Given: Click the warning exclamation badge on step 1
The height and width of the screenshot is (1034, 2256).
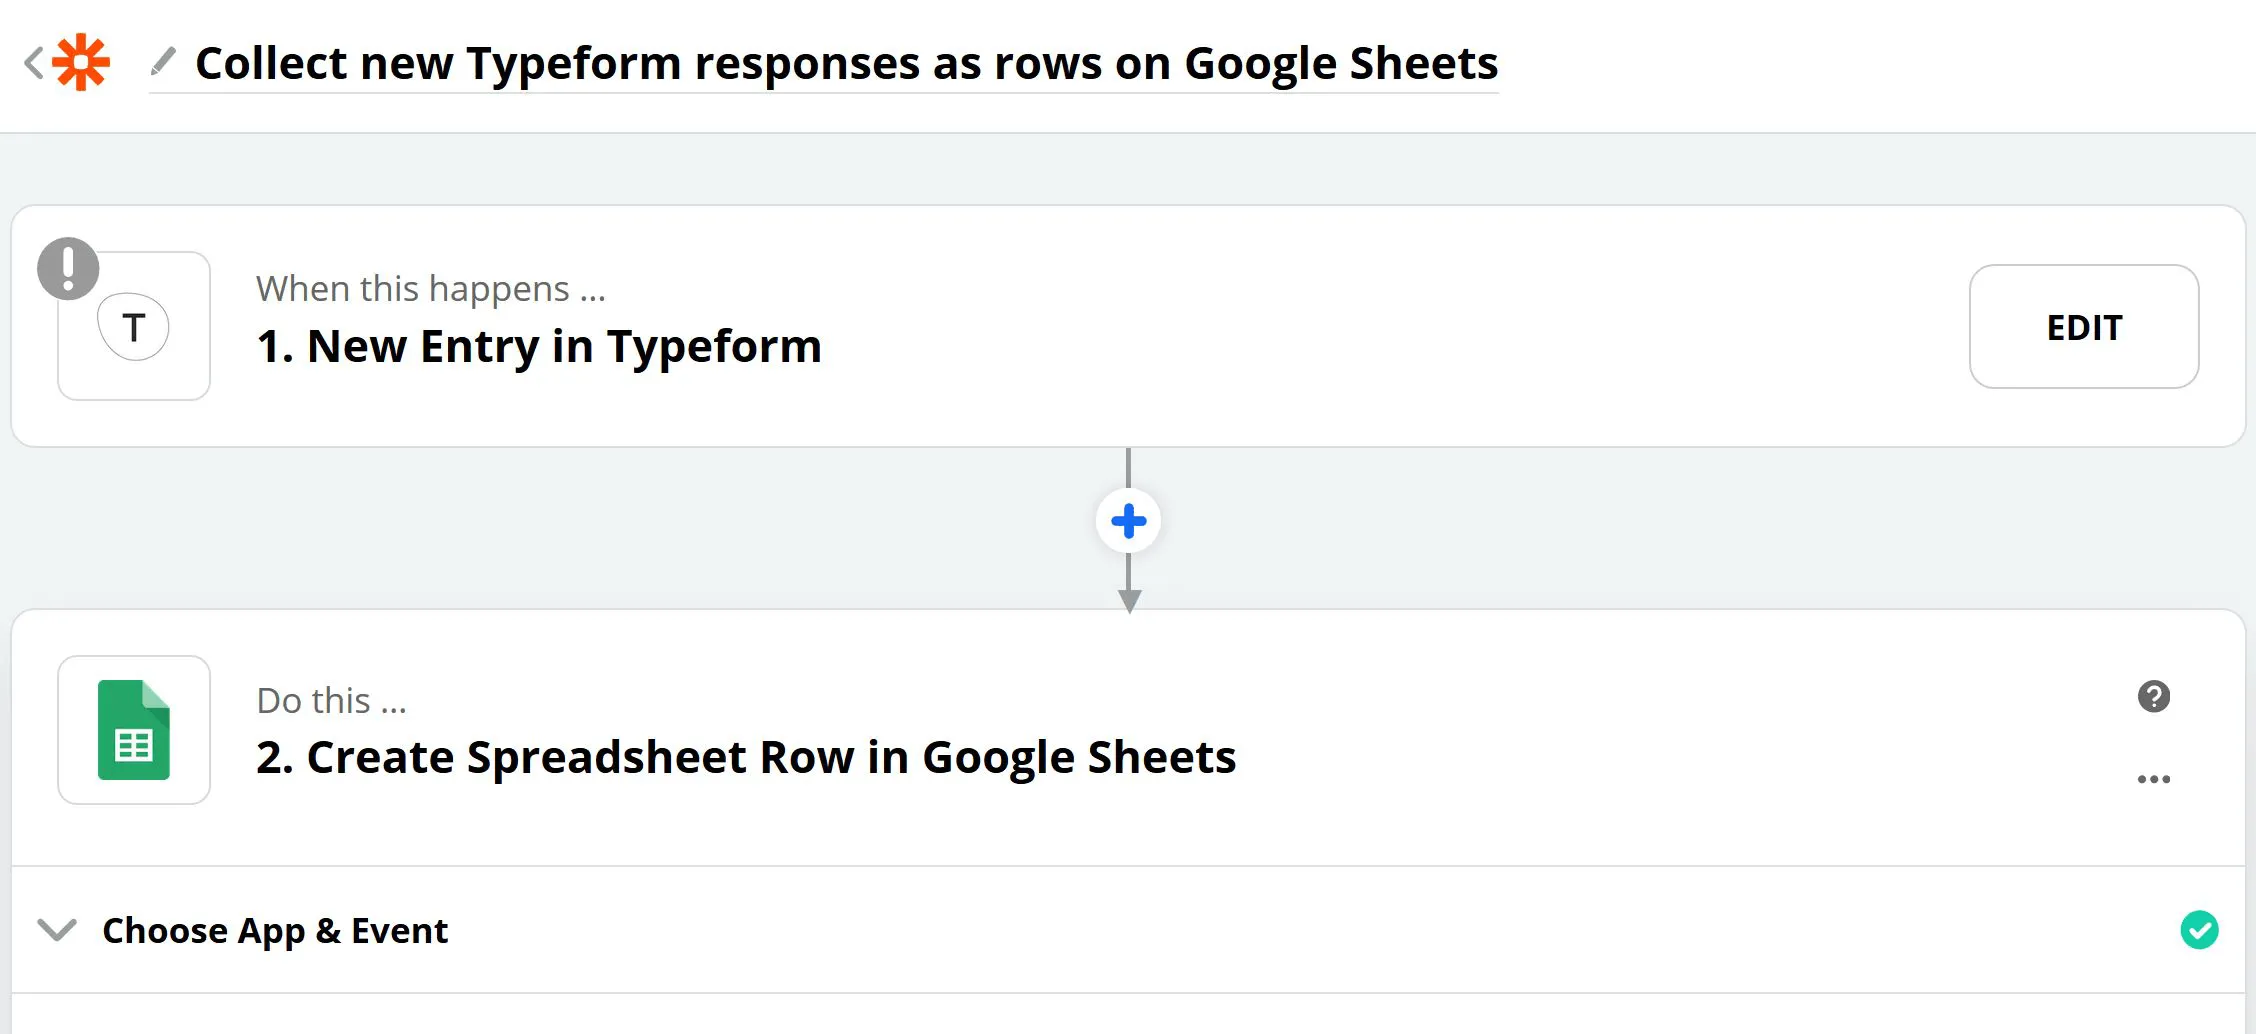Looking at the screenshot, I should (67, 267).
